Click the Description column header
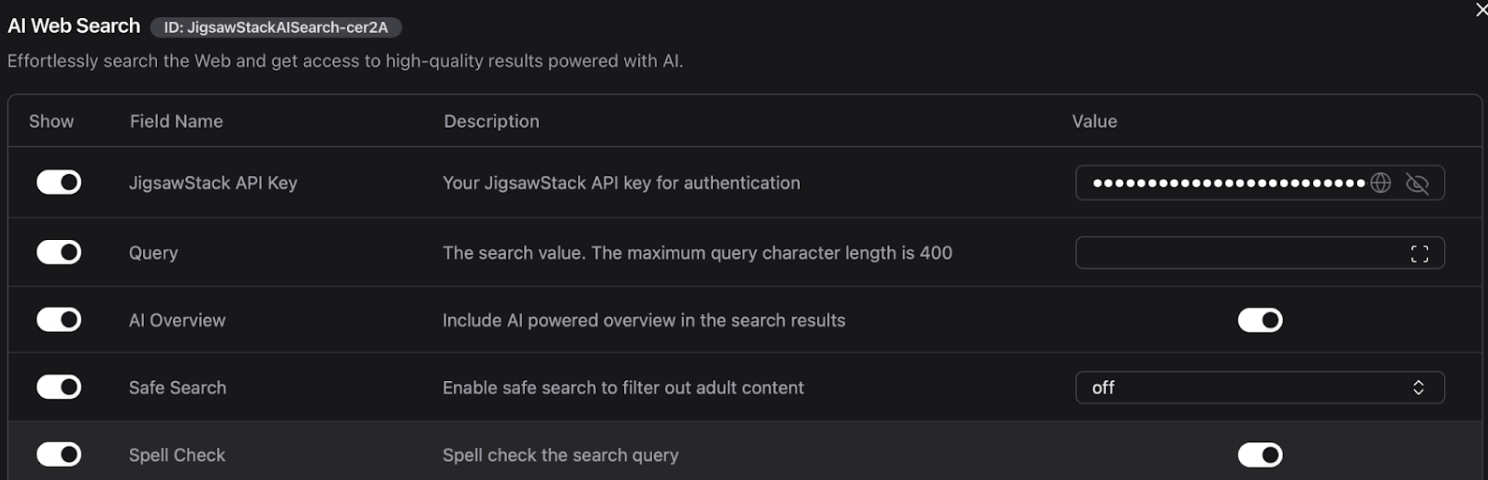Image resolution: width=1488 pixels, height=480 pixels. tap(491, 121)
